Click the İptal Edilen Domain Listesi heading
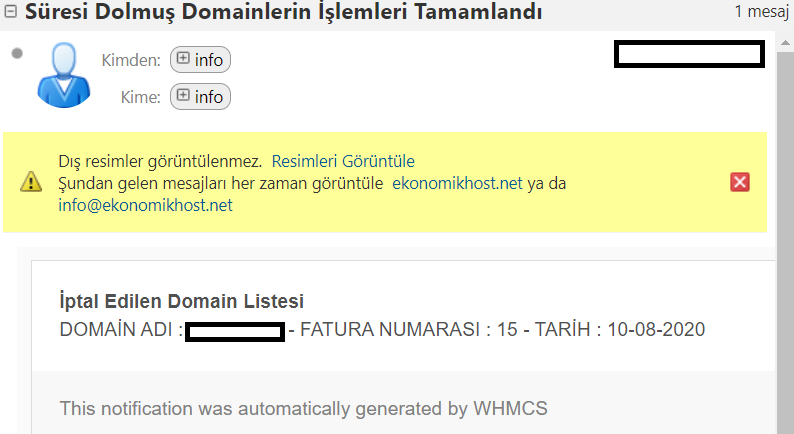794x434 pixels. (x=182, y=301)
